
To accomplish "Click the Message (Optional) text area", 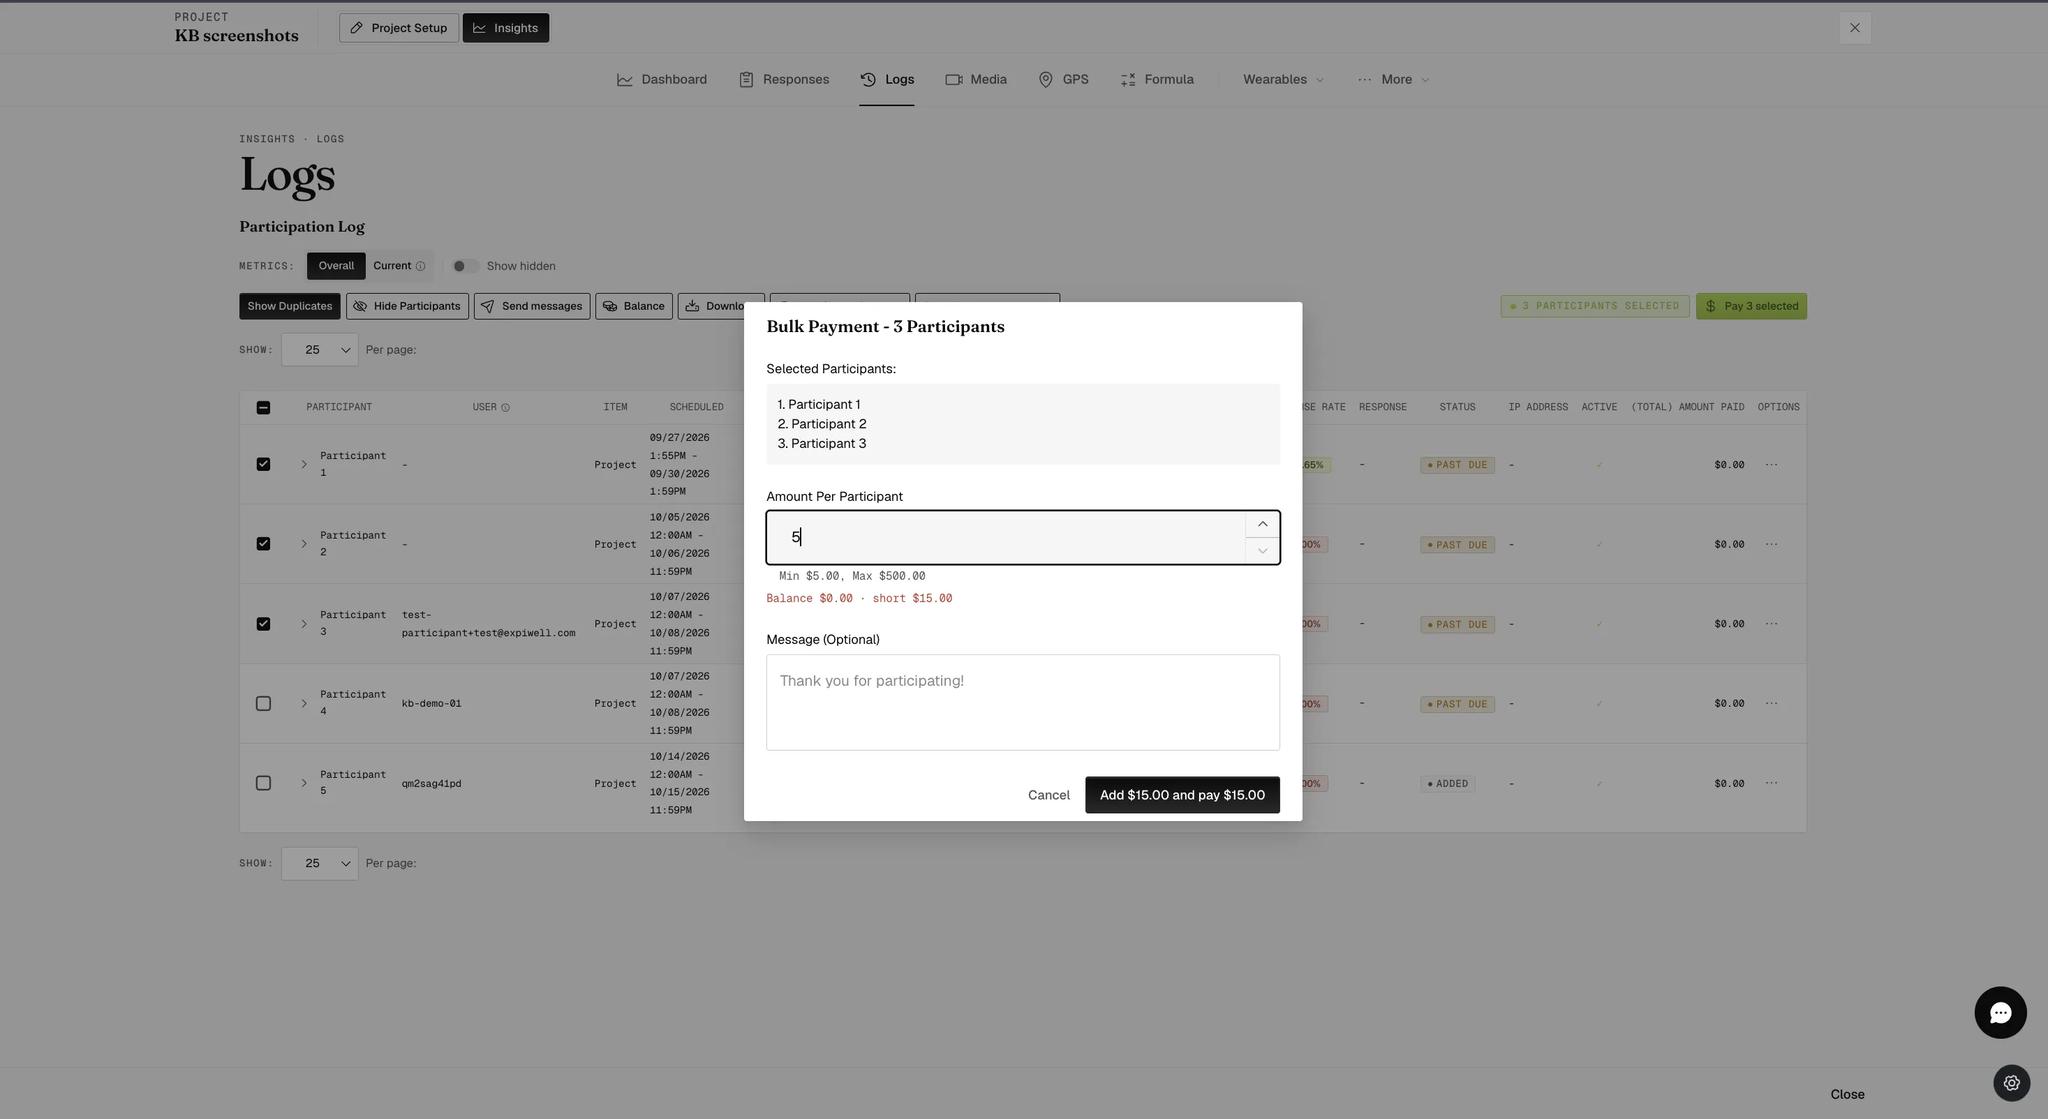I will point(1023,702).
